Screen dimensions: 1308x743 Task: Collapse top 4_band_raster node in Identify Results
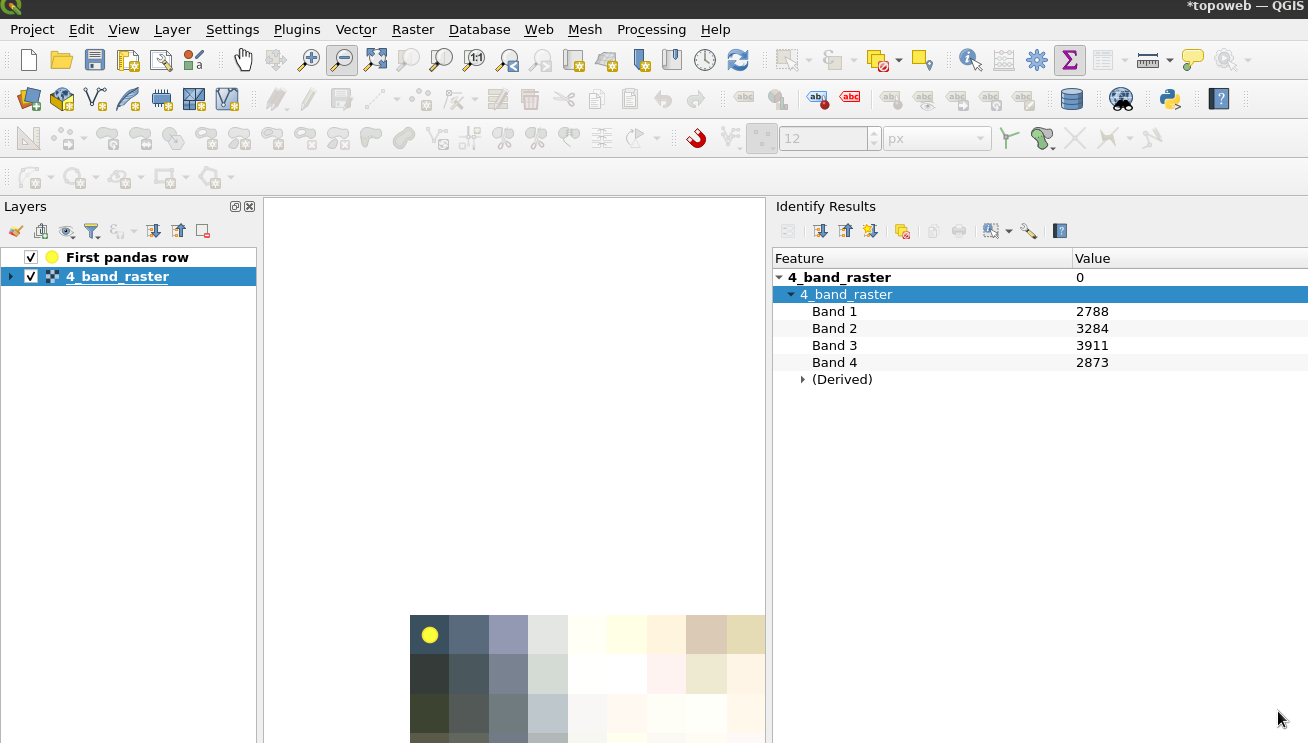point(779,277)
